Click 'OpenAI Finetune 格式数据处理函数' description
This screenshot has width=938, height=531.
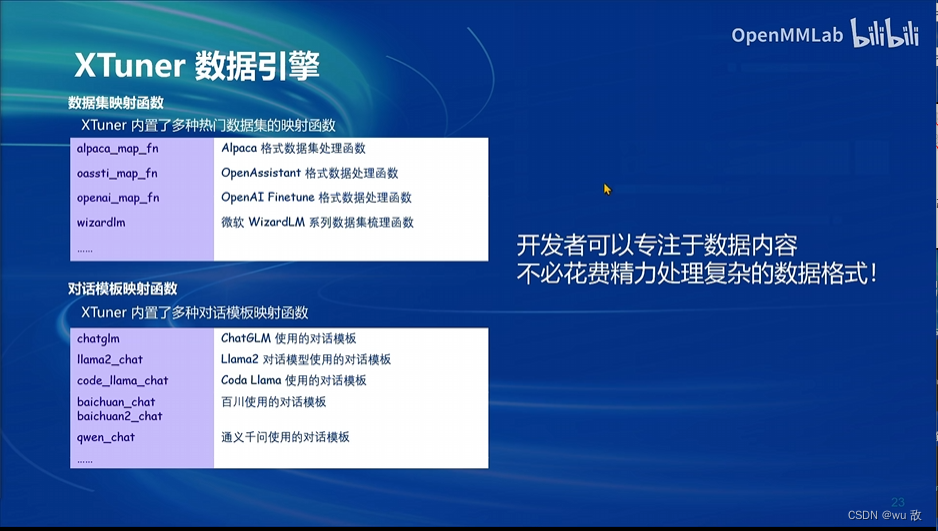(316, 197)
